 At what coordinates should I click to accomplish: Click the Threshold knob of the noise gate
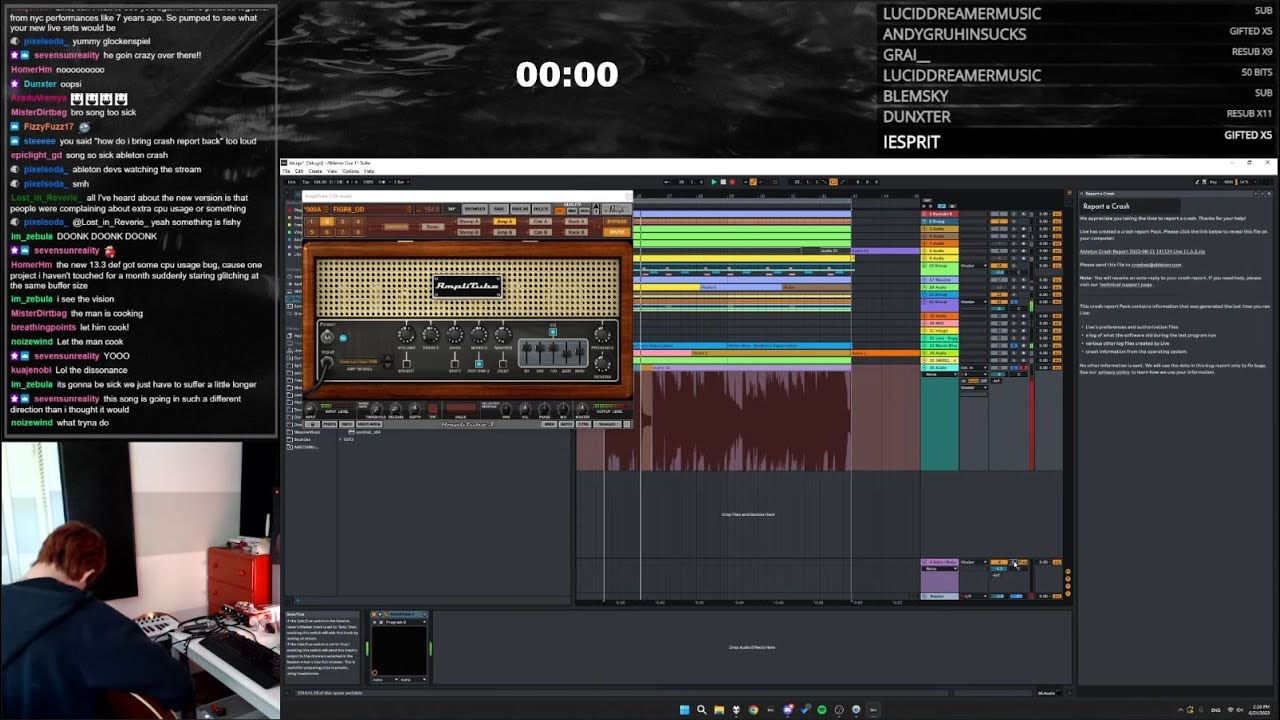[x=376, y=409]
